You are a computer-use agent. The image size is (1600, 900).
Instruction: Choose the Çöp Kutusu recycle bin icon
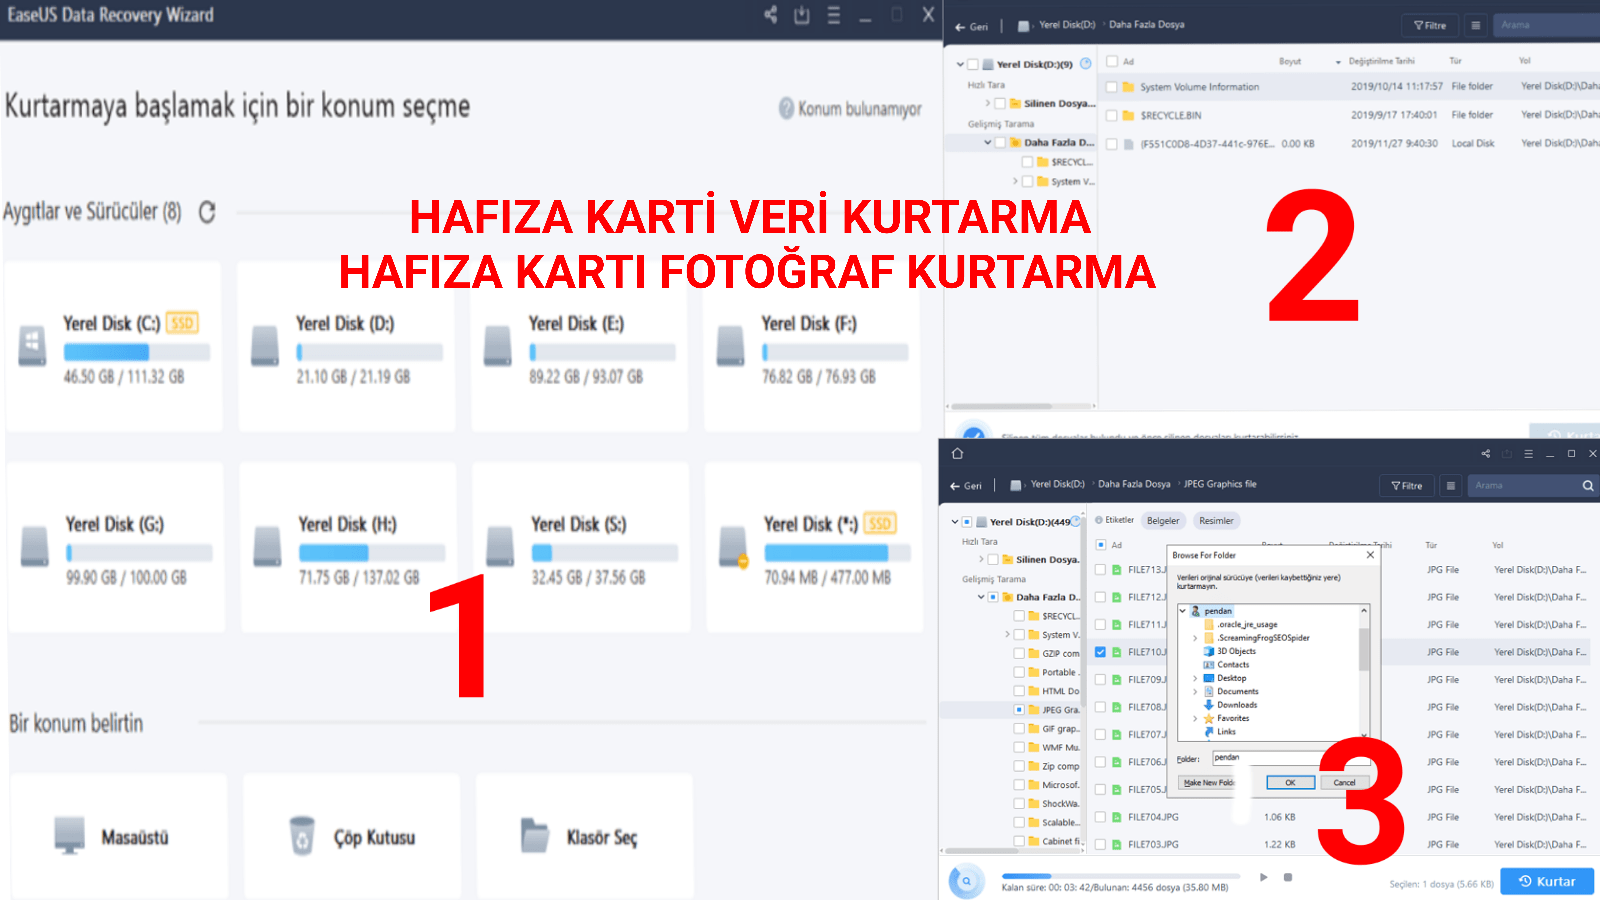[302, 836]
